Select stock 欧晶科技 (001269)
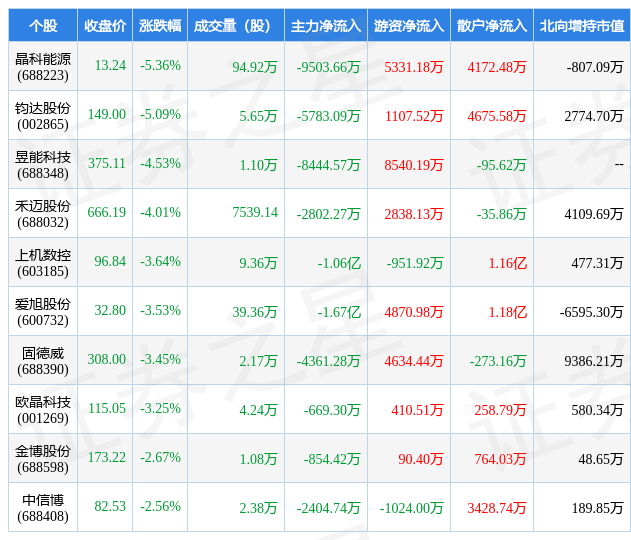 [x=43, y=410]
